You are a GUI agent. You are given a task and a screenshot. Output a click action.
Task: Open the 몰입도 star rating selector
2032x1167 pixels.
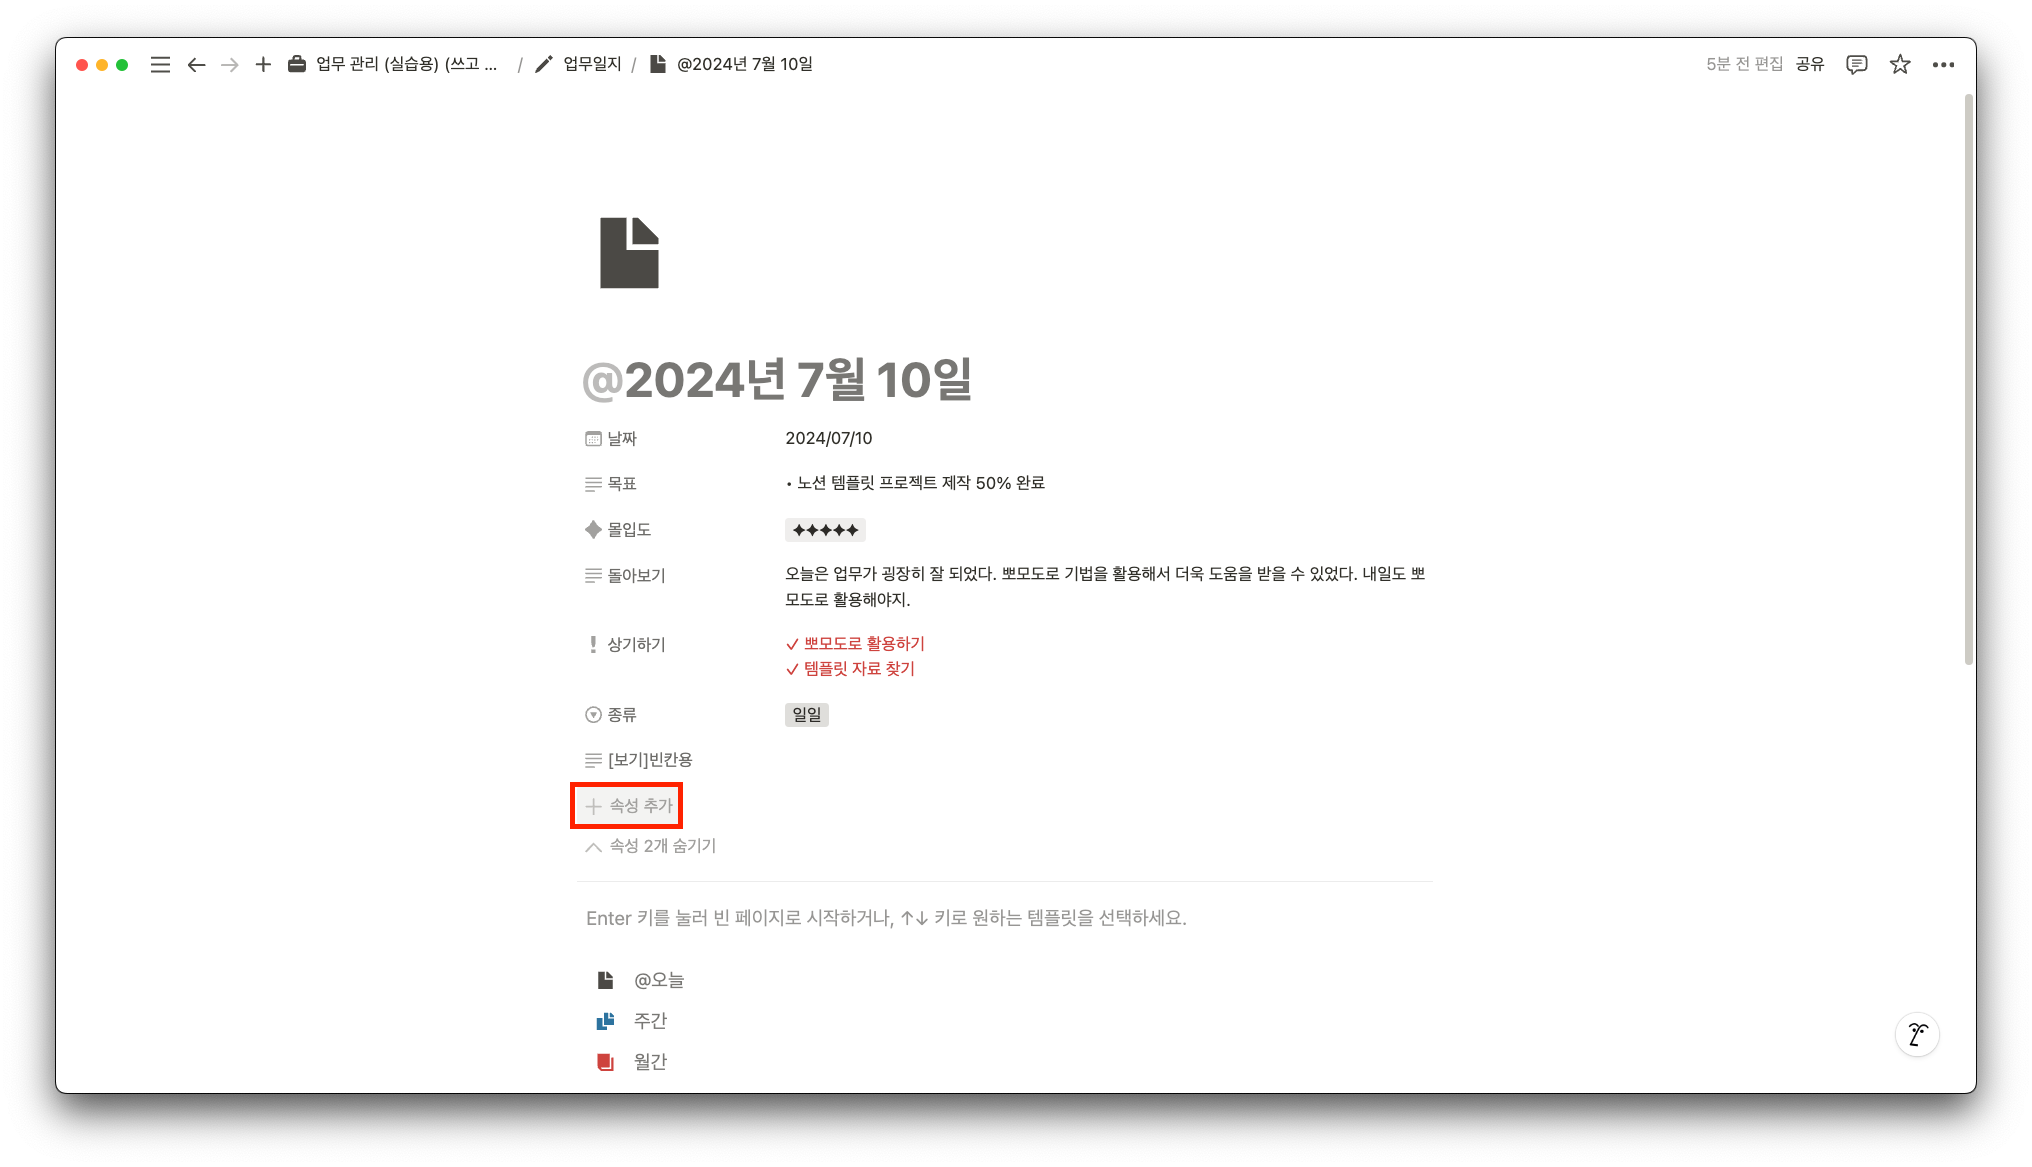click(825, 530)
